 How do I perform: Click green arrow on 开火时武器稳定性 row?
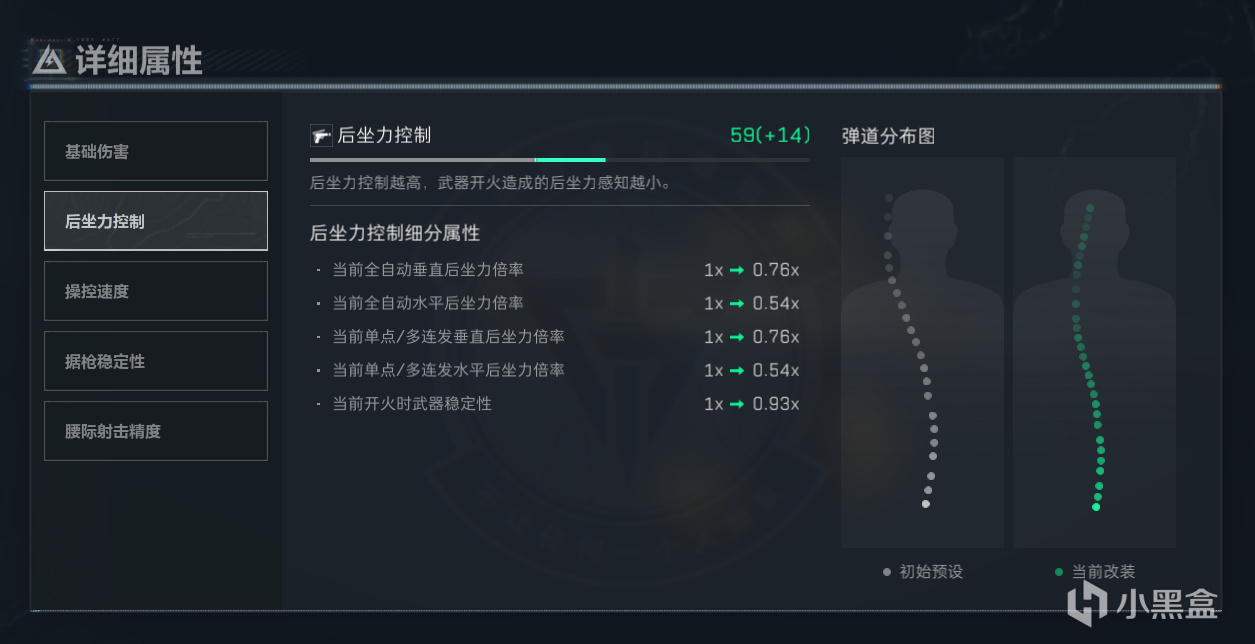tap(736, 404)
